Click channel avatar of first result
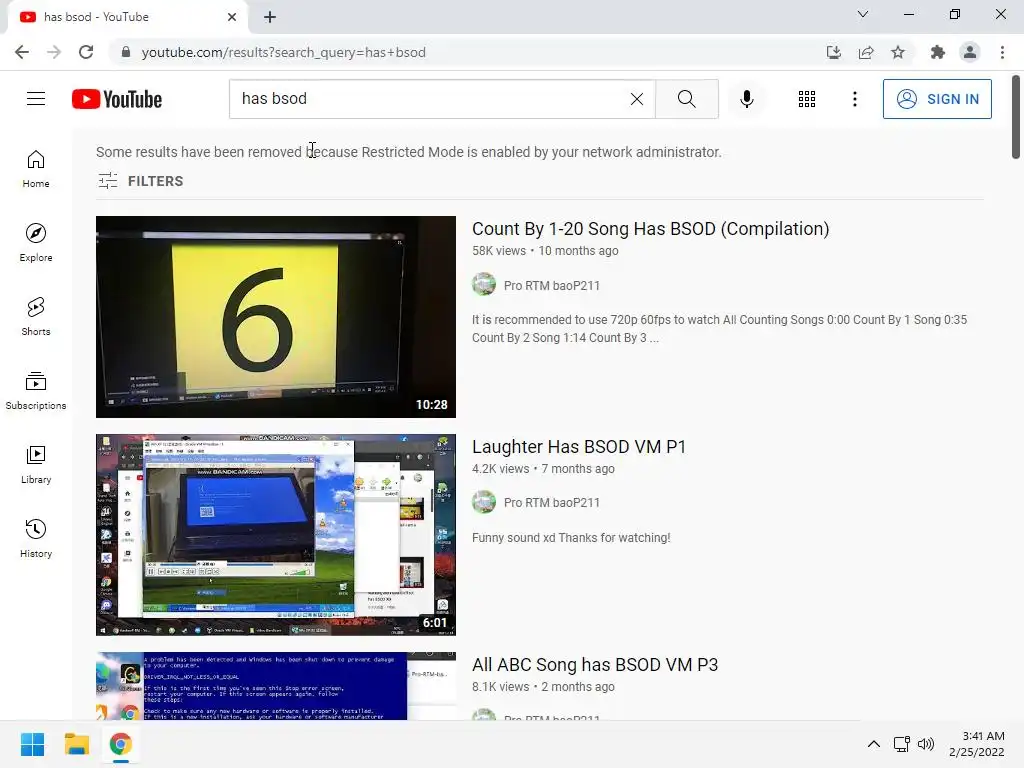The image size is (1024, 768). tap(484, 285)
